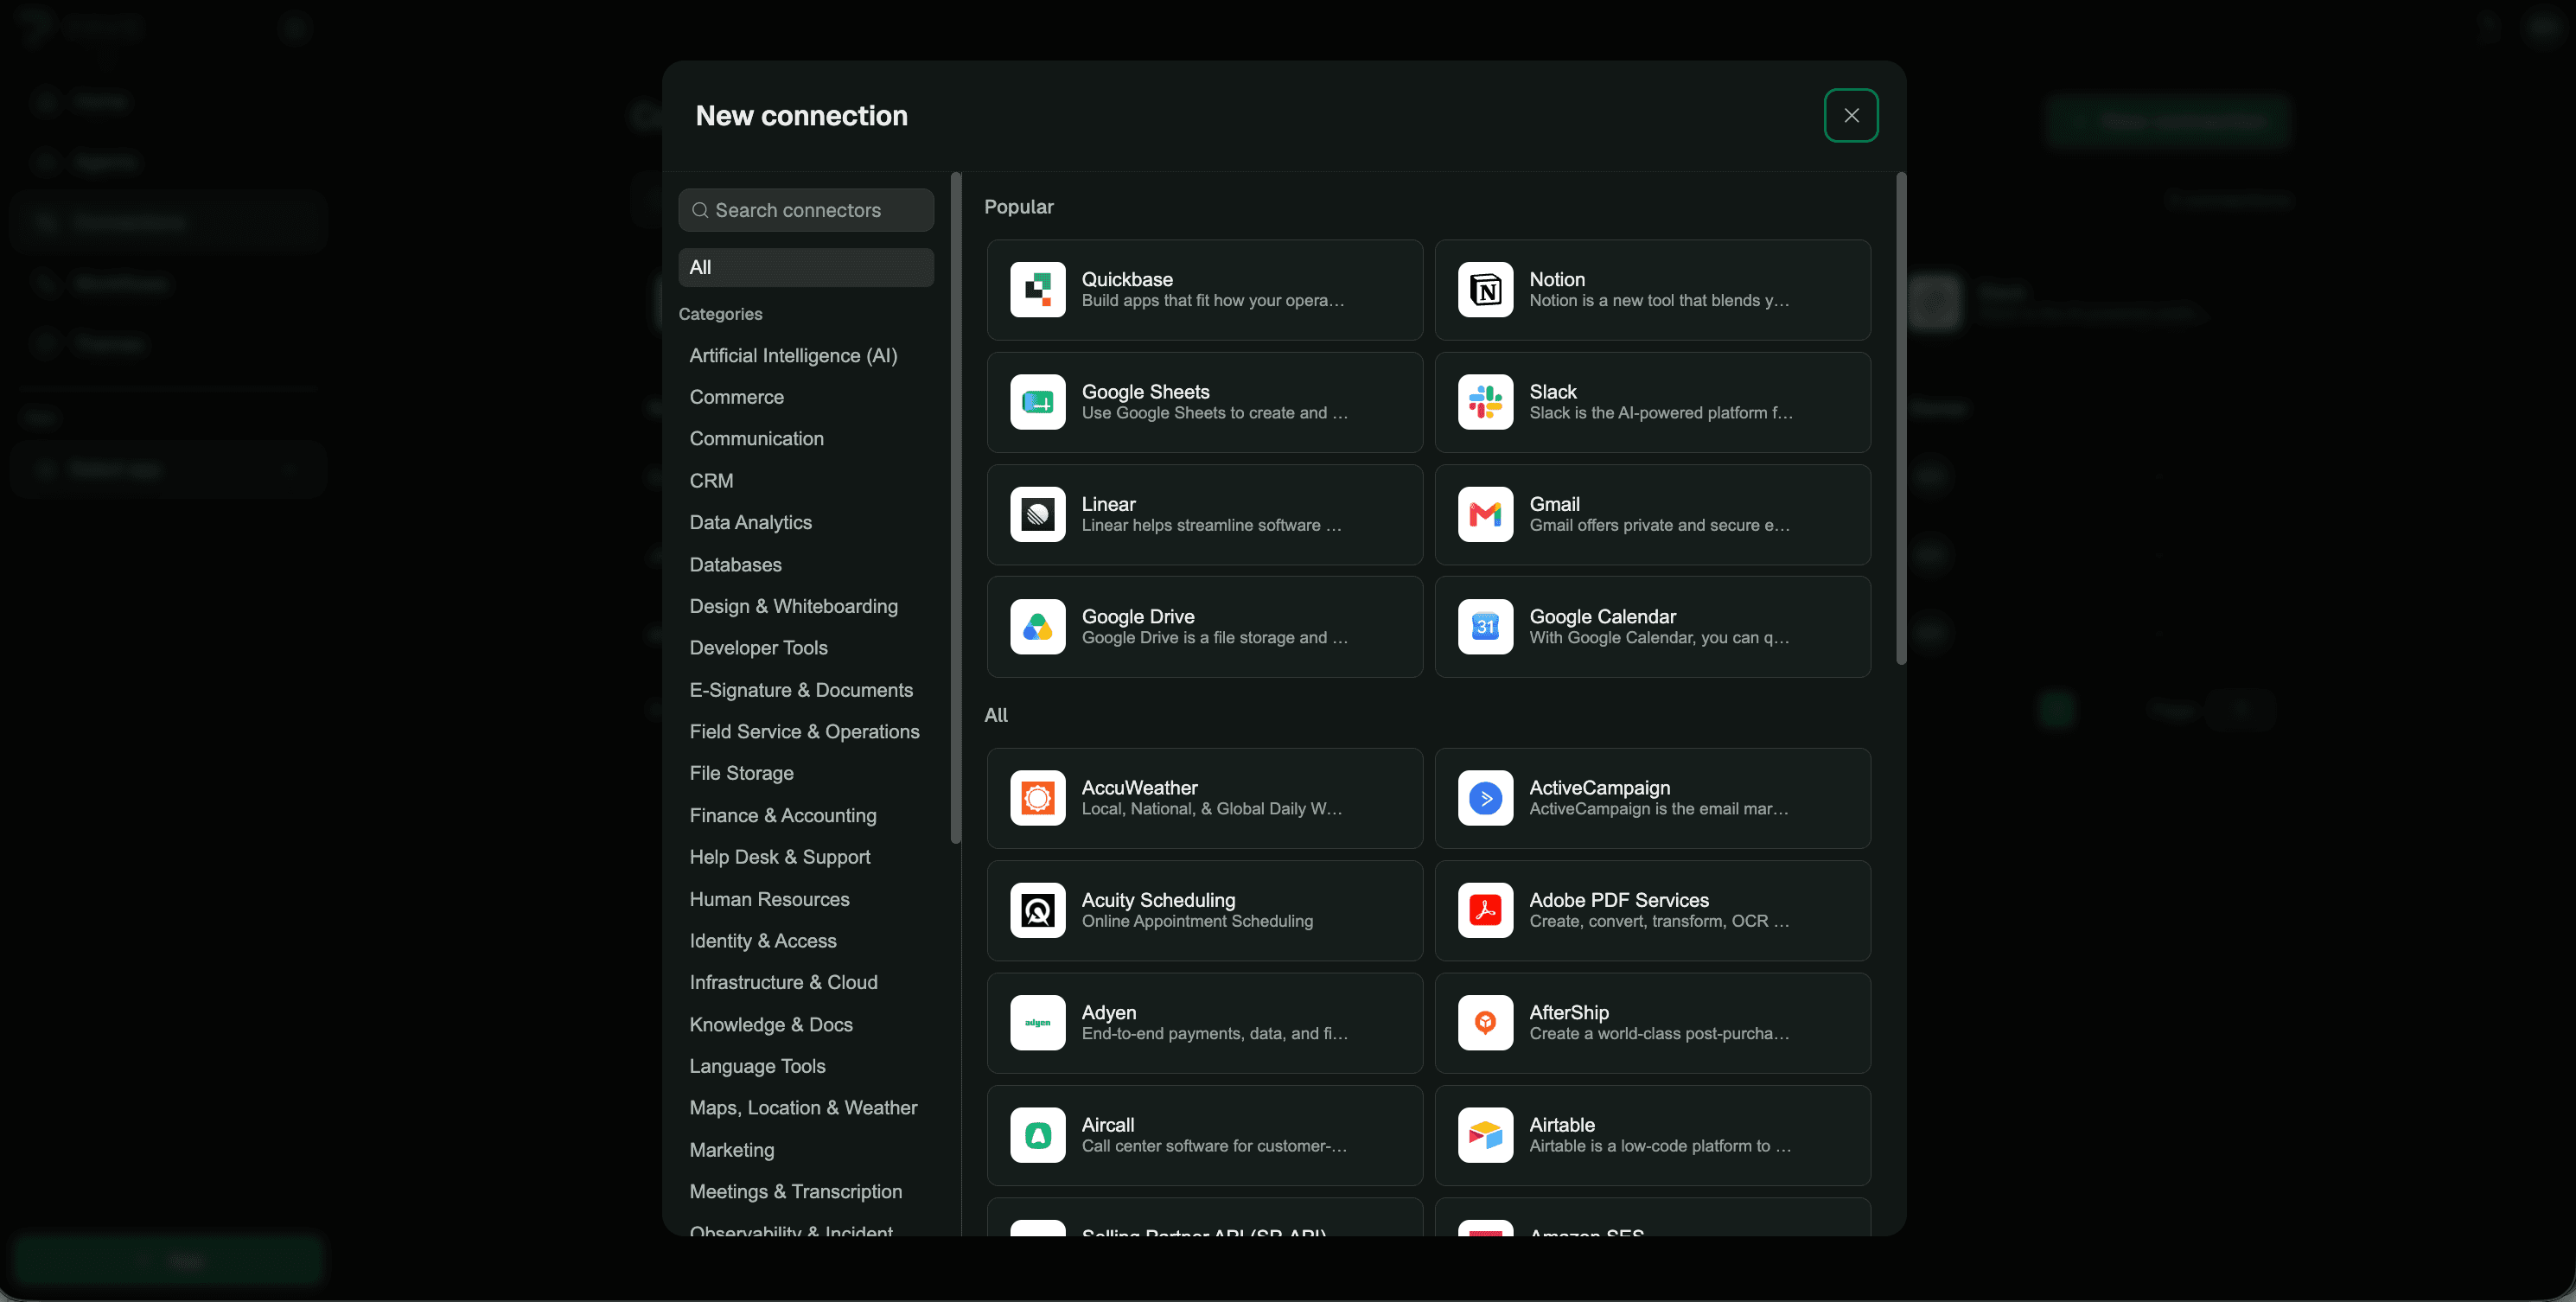The width and height of the screenshot is (2576, 1302).
Task: Select the Adyen description text
Action: point(1214,1034)
